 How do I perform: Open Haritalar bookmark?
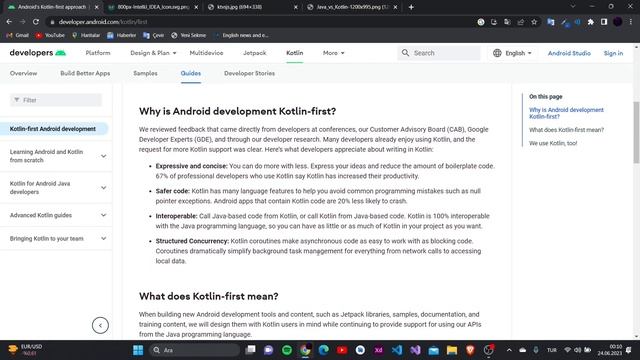(86, 36)
